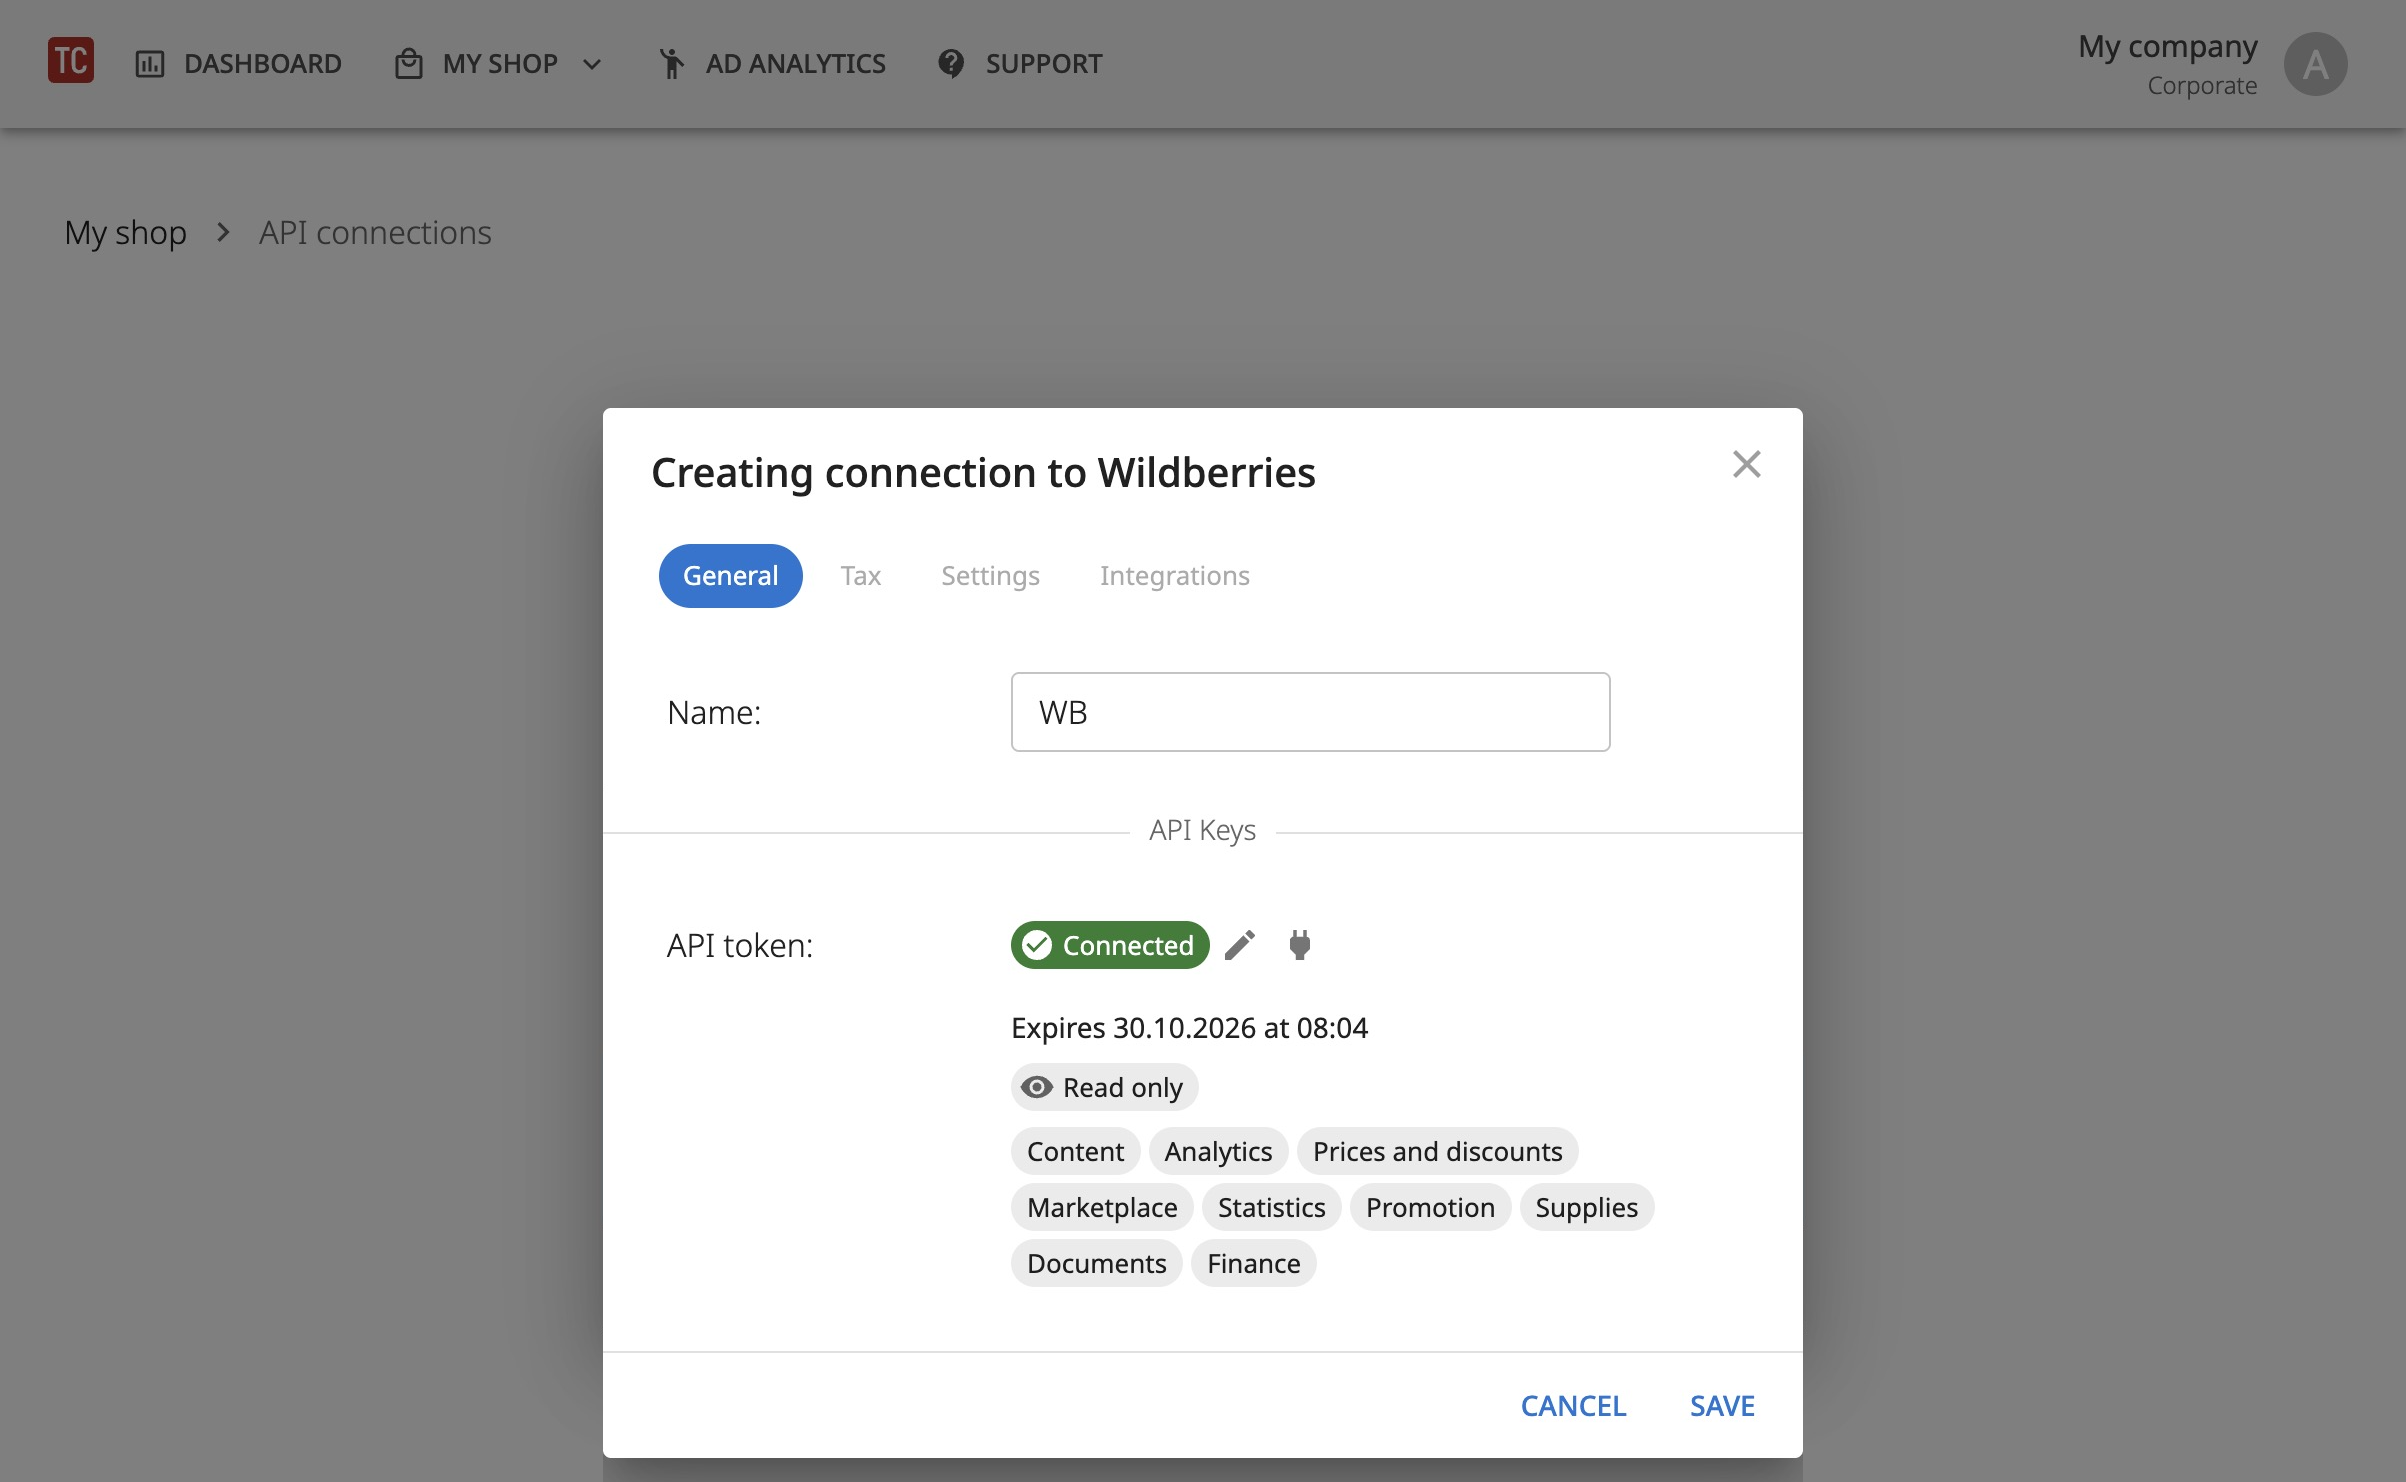Switch to the Tax tab
The height and width of the screenshot is (1482, 2406).
[860, 576]
